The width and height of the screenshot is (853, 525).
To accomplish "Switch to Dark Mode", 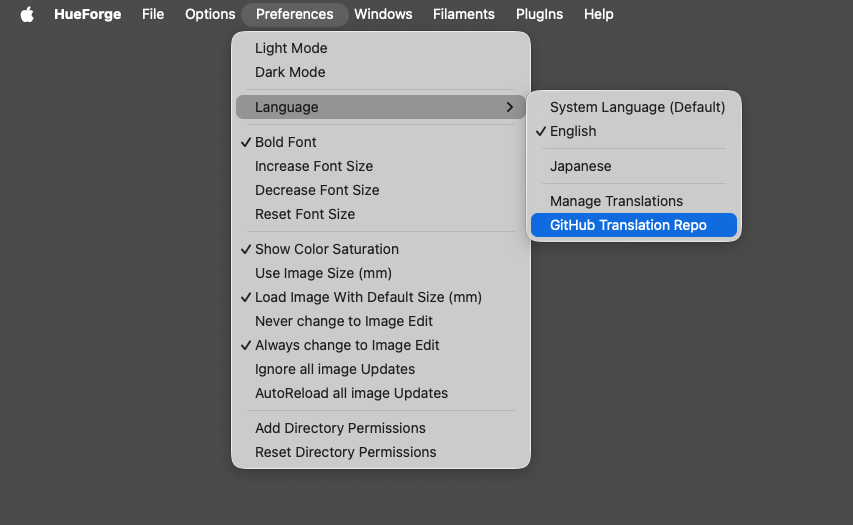I will point(381,72).
